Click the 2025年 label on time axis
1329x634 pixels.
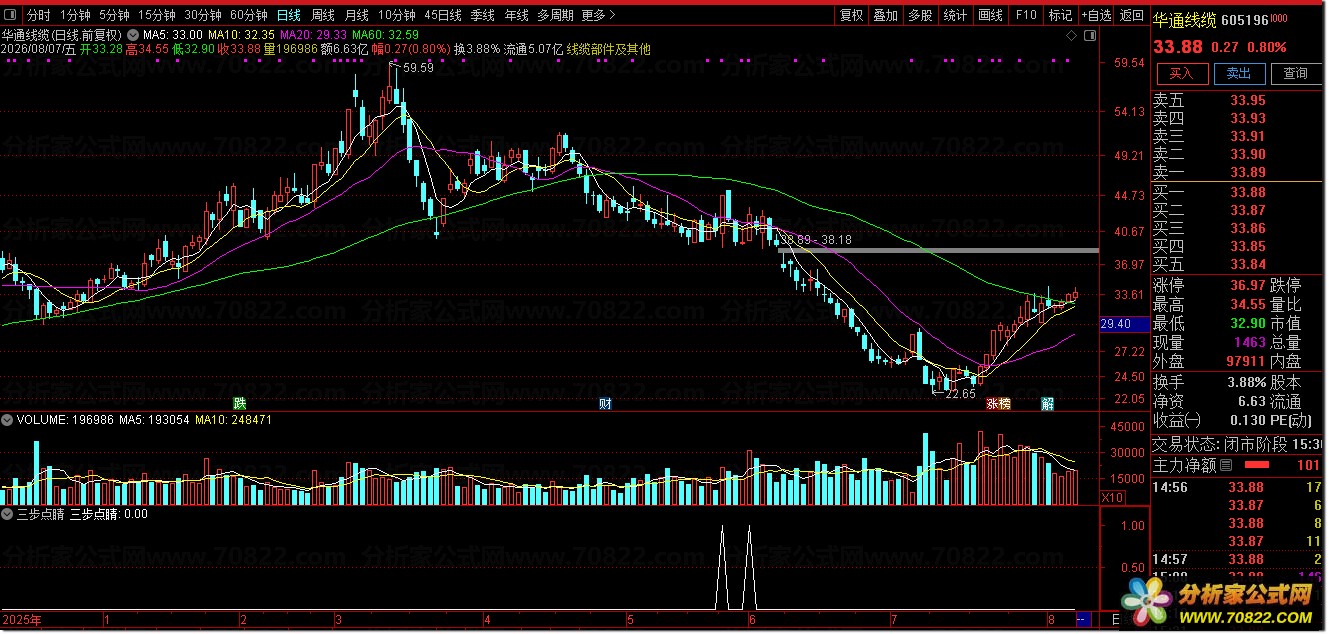pyautogui.click(x=22, y=620)
